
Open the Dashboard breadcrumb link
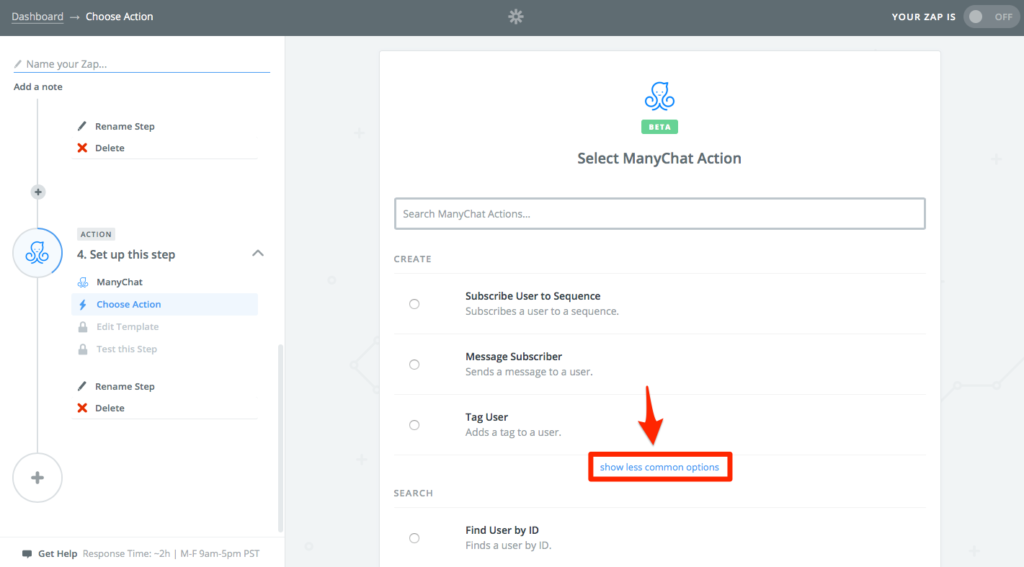pos(37,16)
